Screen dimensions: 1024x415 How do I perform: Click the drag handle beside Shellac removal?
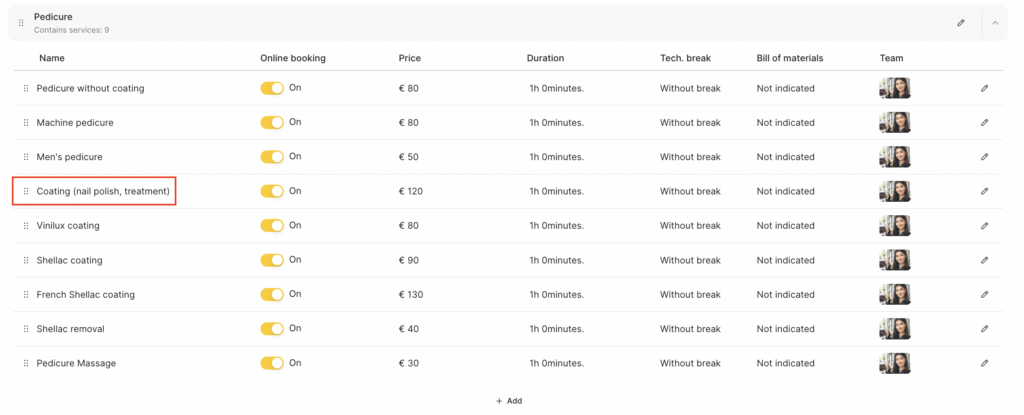coord(26,329)
